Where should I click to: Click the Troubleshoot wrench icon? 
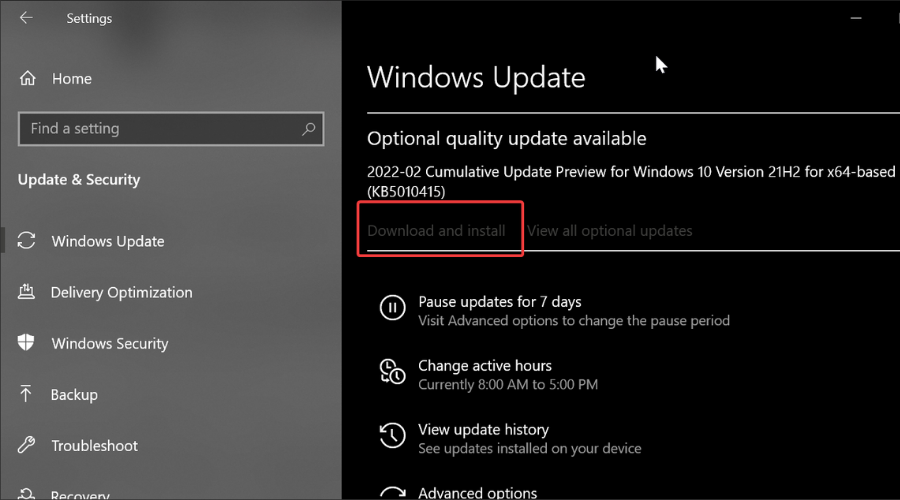tap(26, 445)
